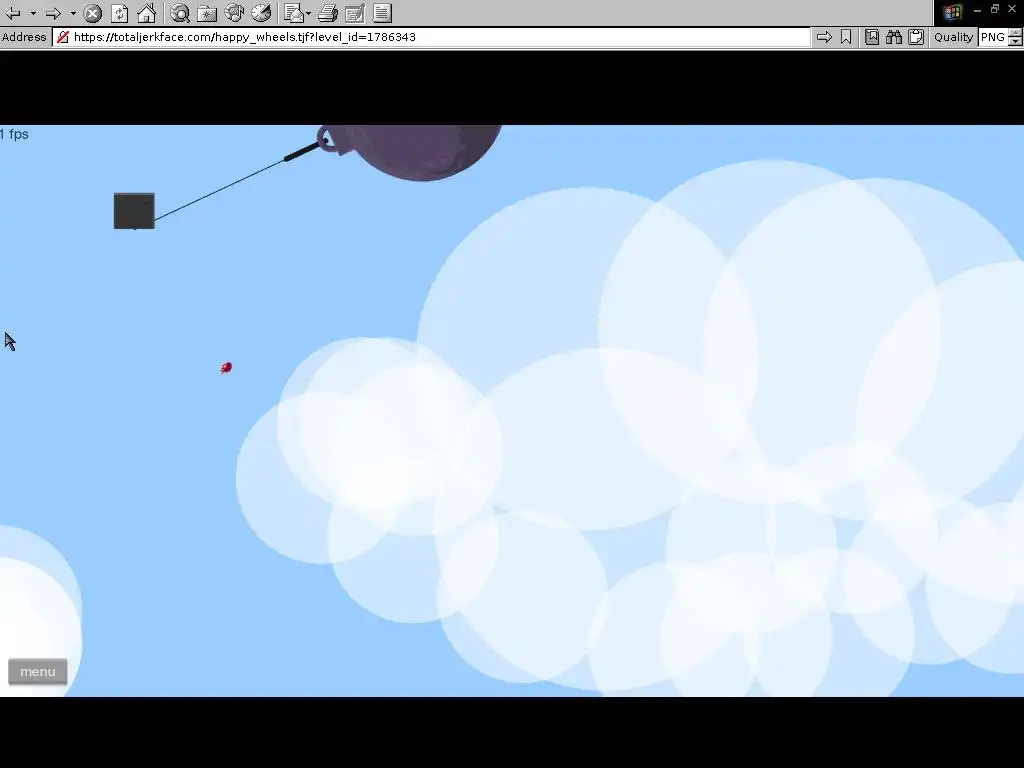Click the small red character in the sky
Screen dimensions: 1024x768
point(226,368)
